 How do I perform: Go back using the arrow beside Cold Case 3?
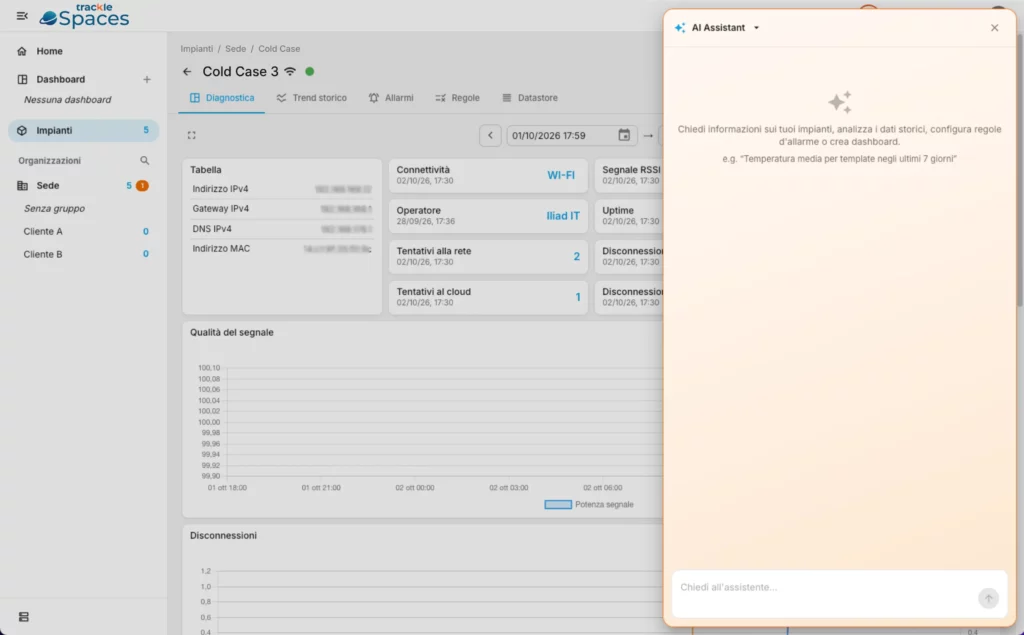pos(187,72)
